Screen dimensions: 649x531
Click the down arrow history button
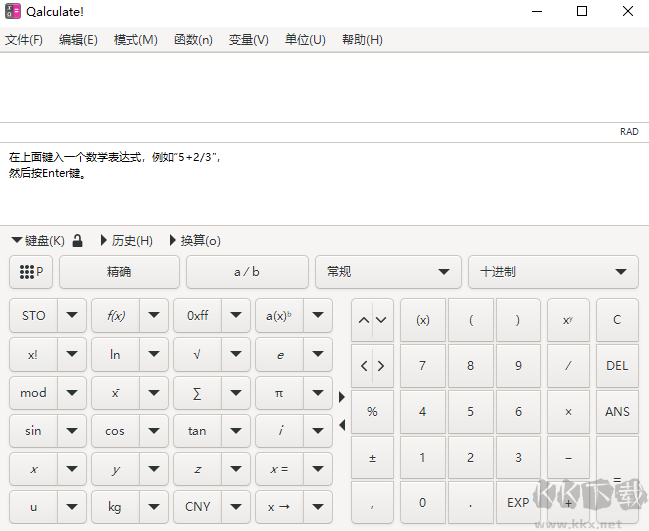[382, 320]
